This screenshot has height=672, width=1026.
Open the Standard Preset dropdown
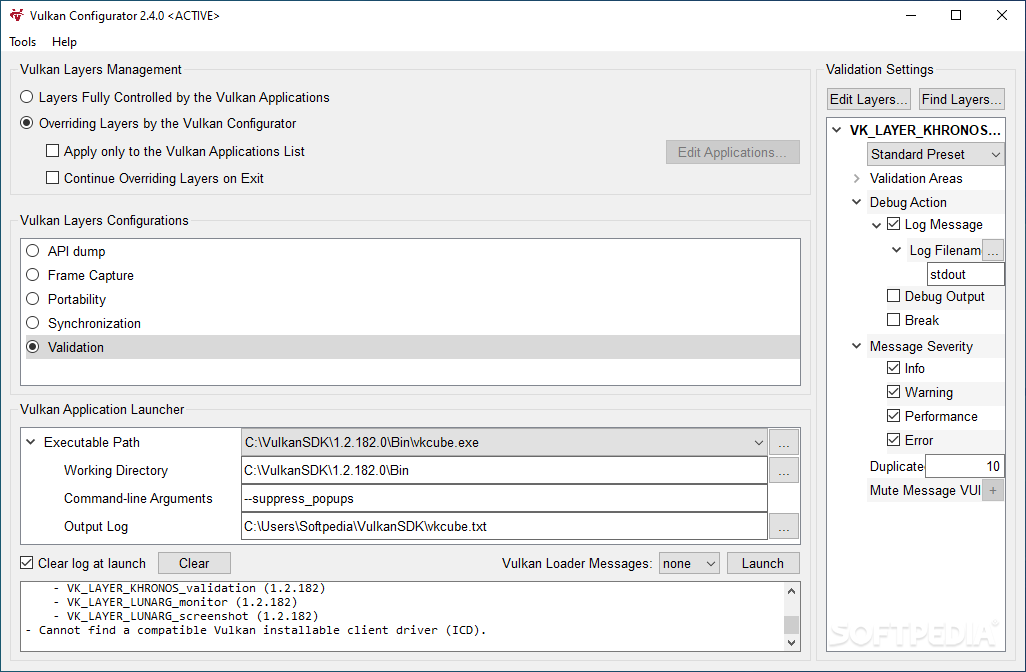[936, 154]
